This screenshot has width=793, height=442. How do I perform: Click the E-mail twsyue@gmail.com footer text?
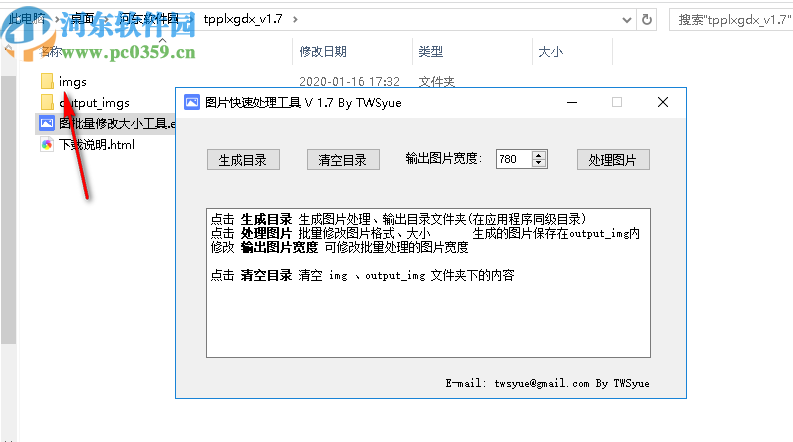click(x=547, y=383)
